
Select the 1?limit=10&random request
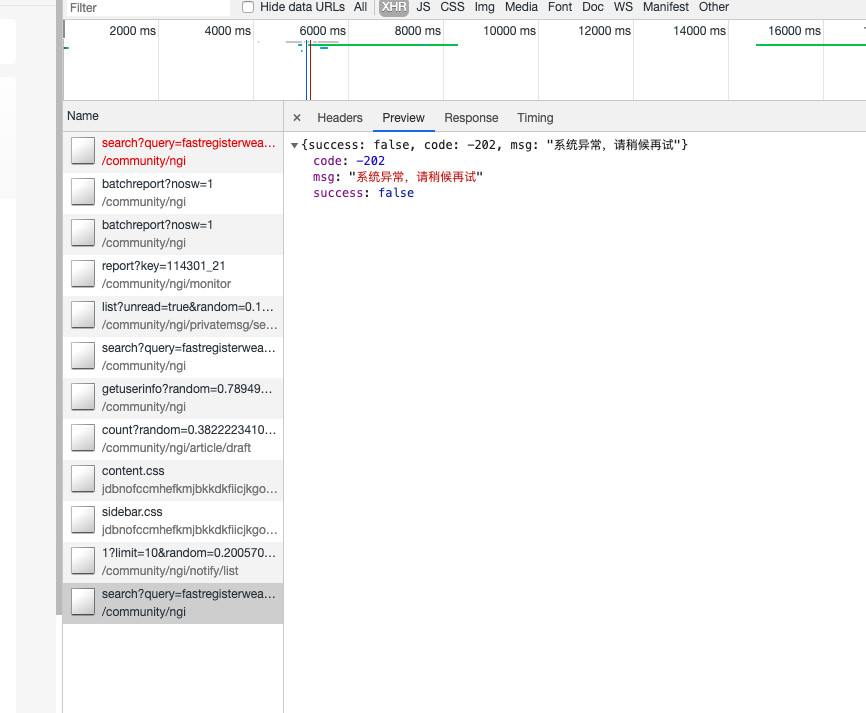coord(173,562)
